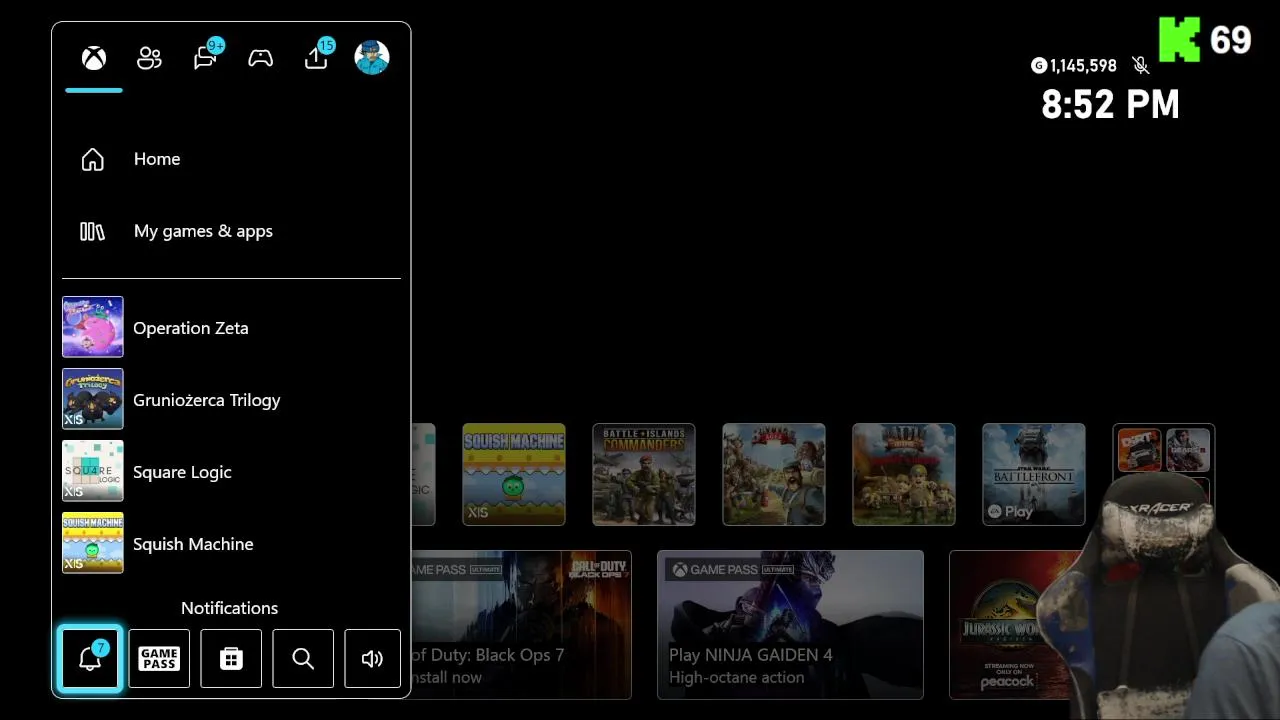The image size is (1280, 720).
Task: Open My games & apps
Action: [231, 231]
